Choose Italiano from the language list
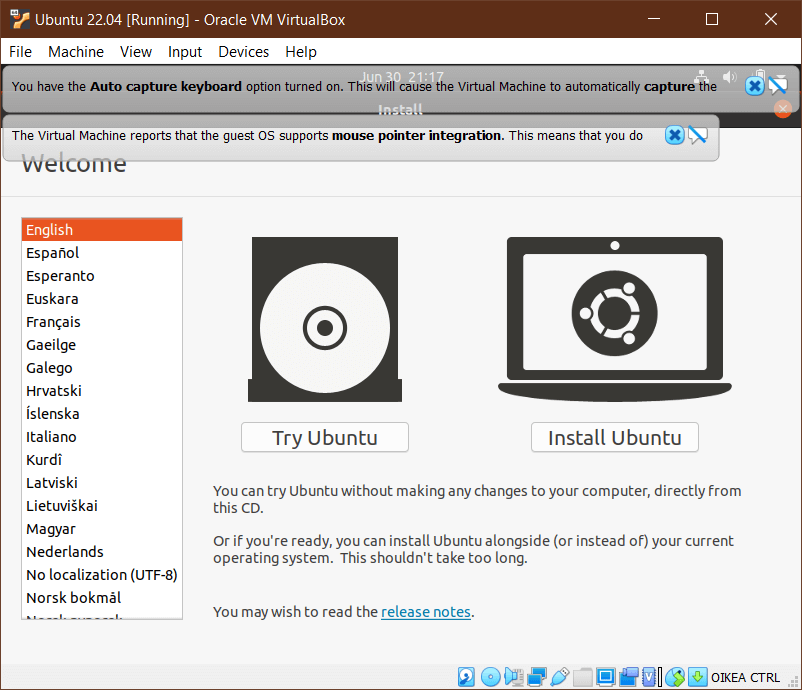 (x=102, y=437)
